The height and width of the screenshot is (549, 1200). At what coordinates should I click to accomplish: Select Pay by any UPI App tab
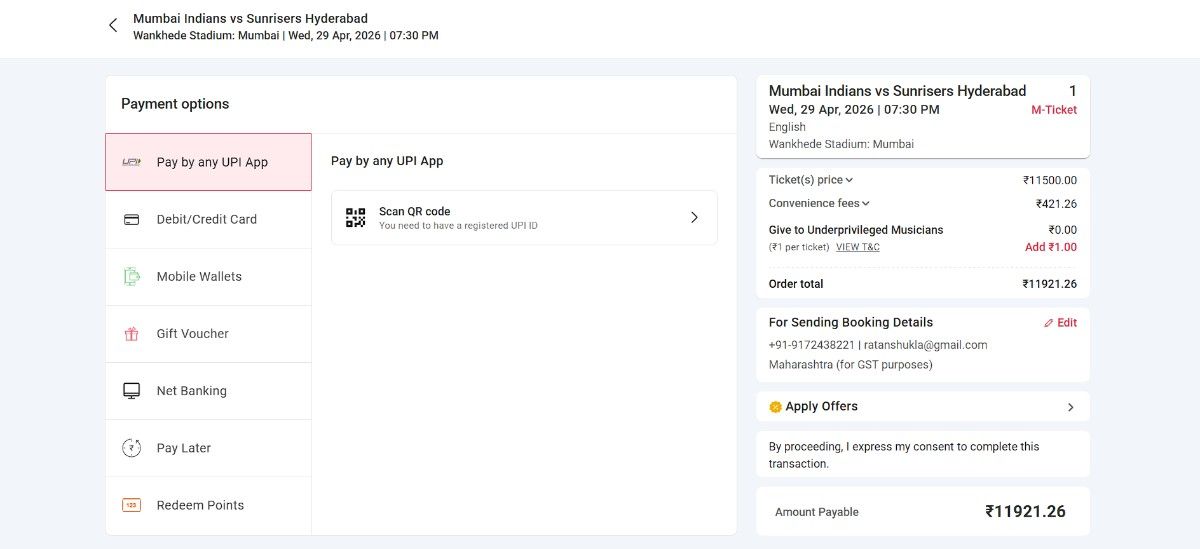208,162
